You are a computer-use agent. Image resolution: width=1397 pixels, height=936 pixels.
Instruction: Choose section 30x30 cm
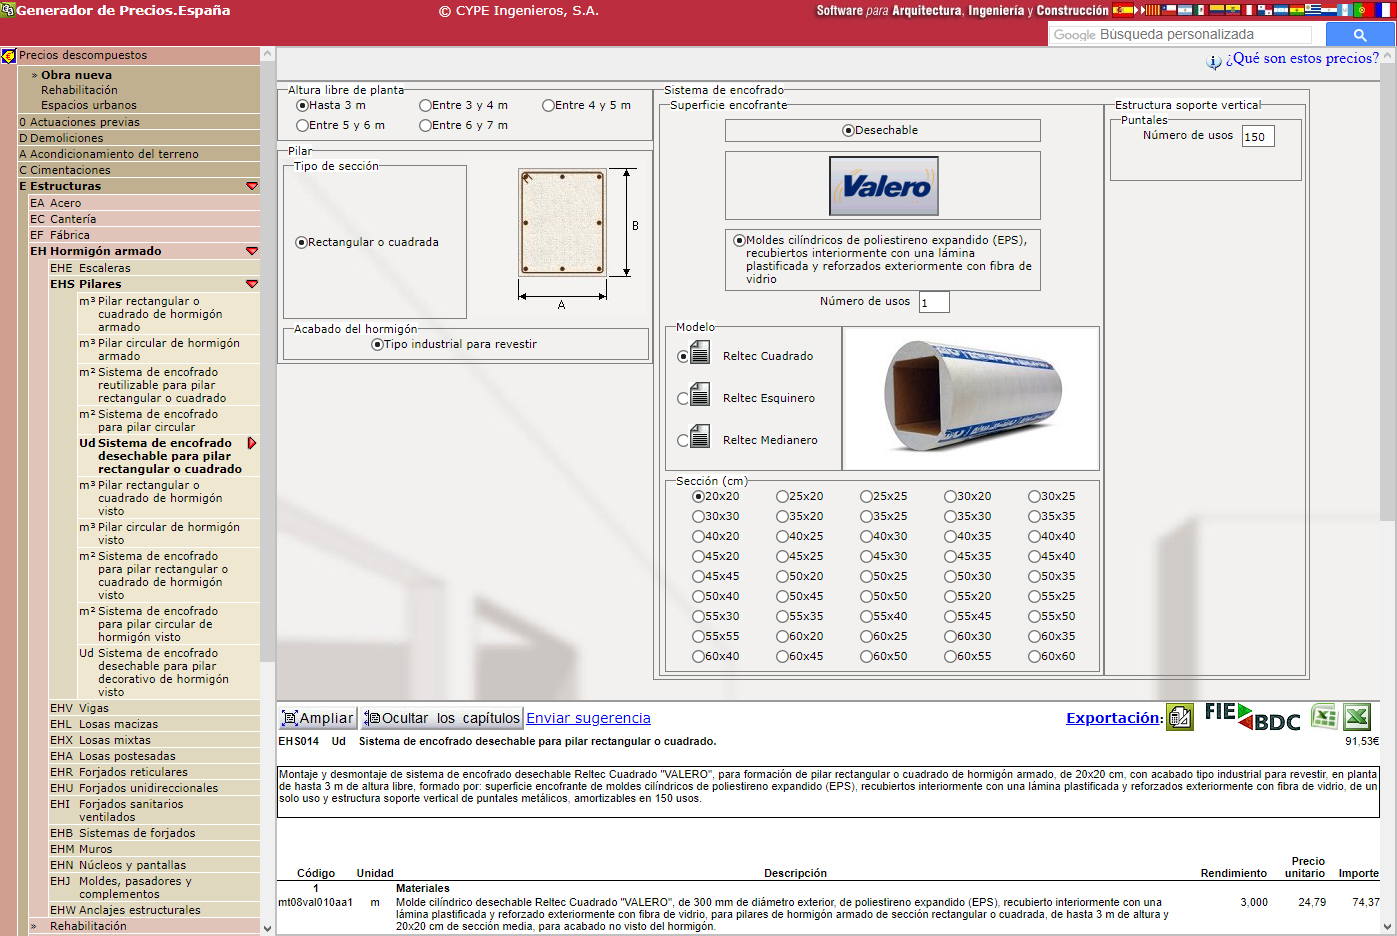[x=698, y=516]
